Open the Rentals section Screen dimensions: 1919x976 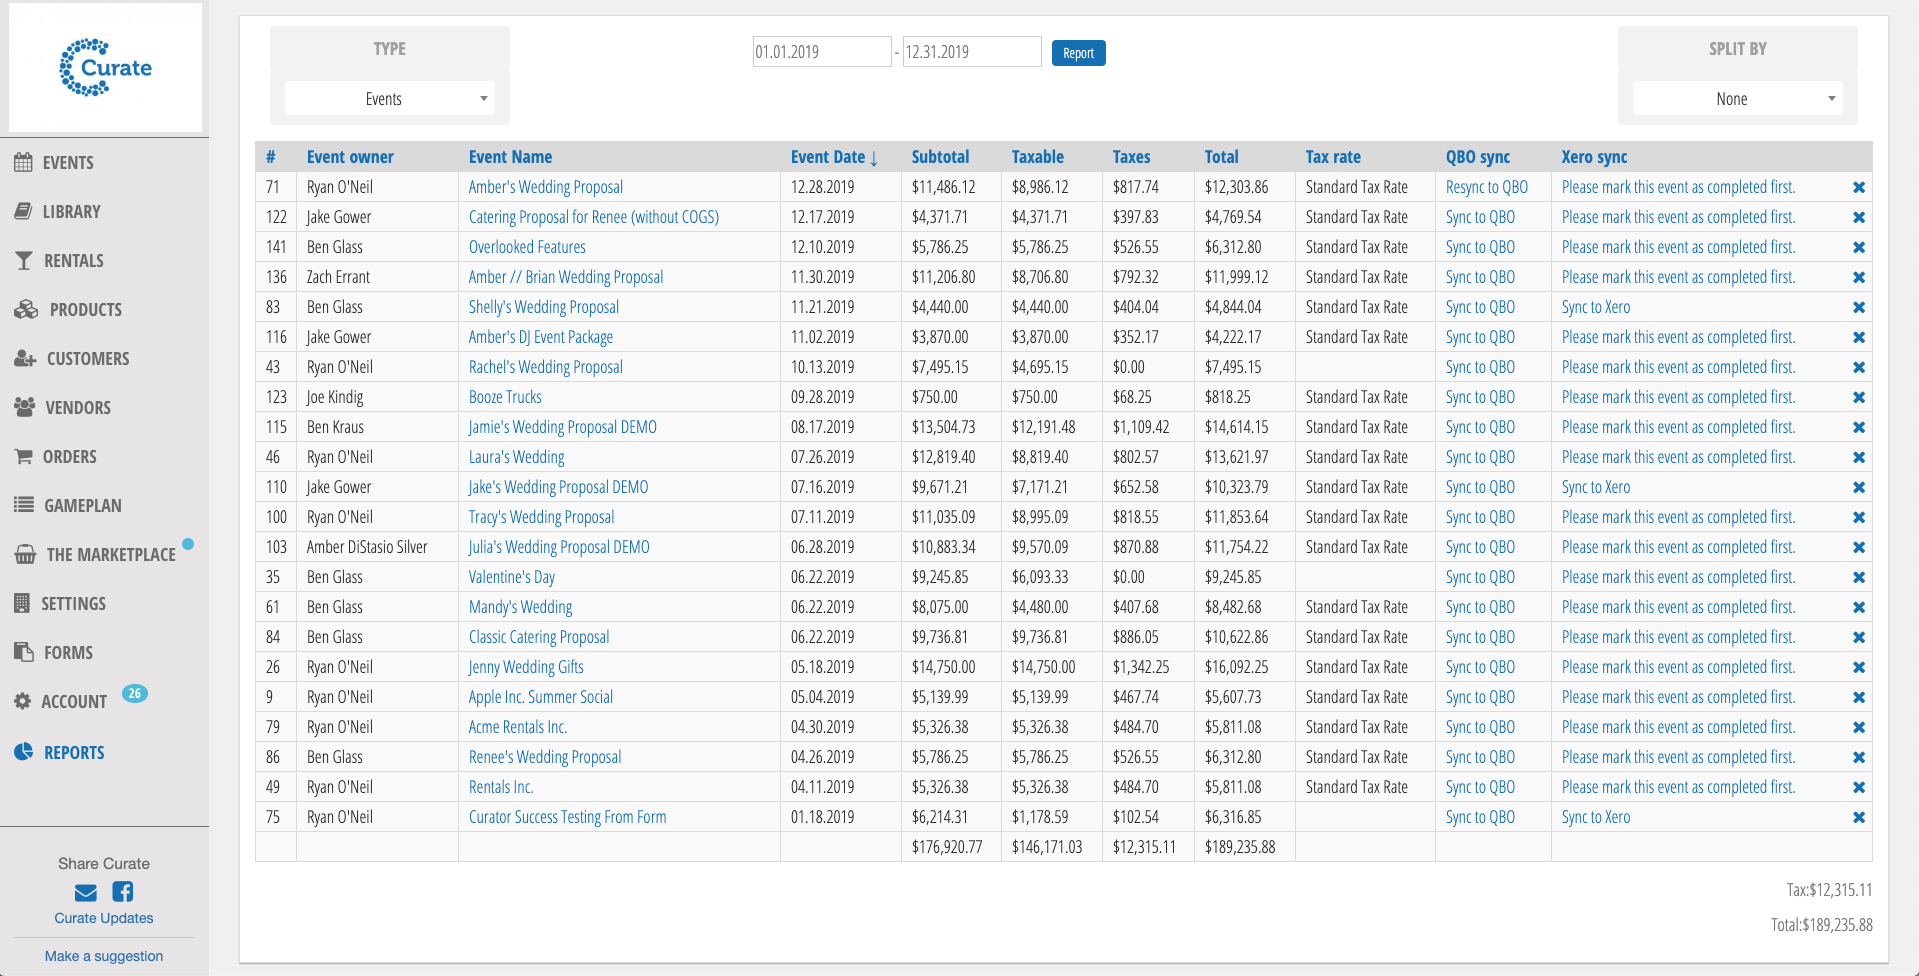coord(25,260)
